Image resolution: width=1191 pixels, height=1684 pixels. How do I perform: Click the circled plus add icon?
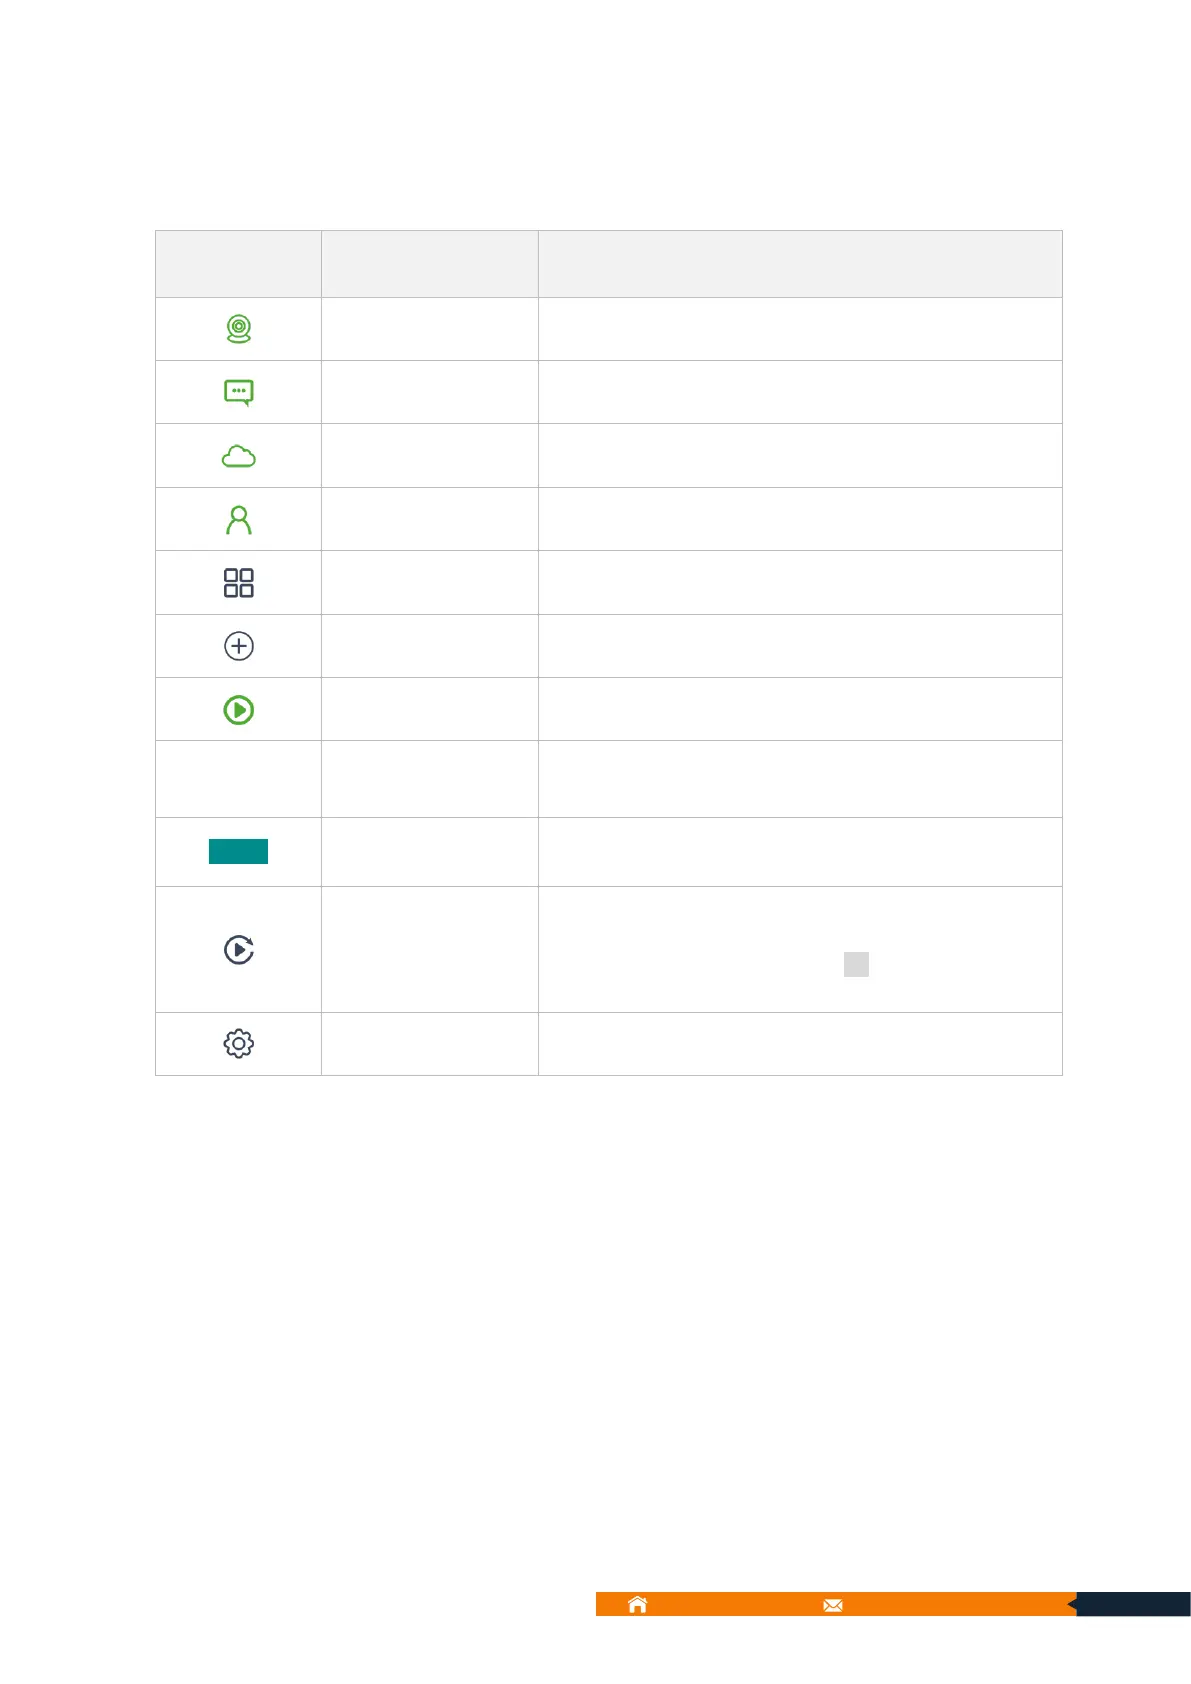pyautogui.click(x=238, y=646)
